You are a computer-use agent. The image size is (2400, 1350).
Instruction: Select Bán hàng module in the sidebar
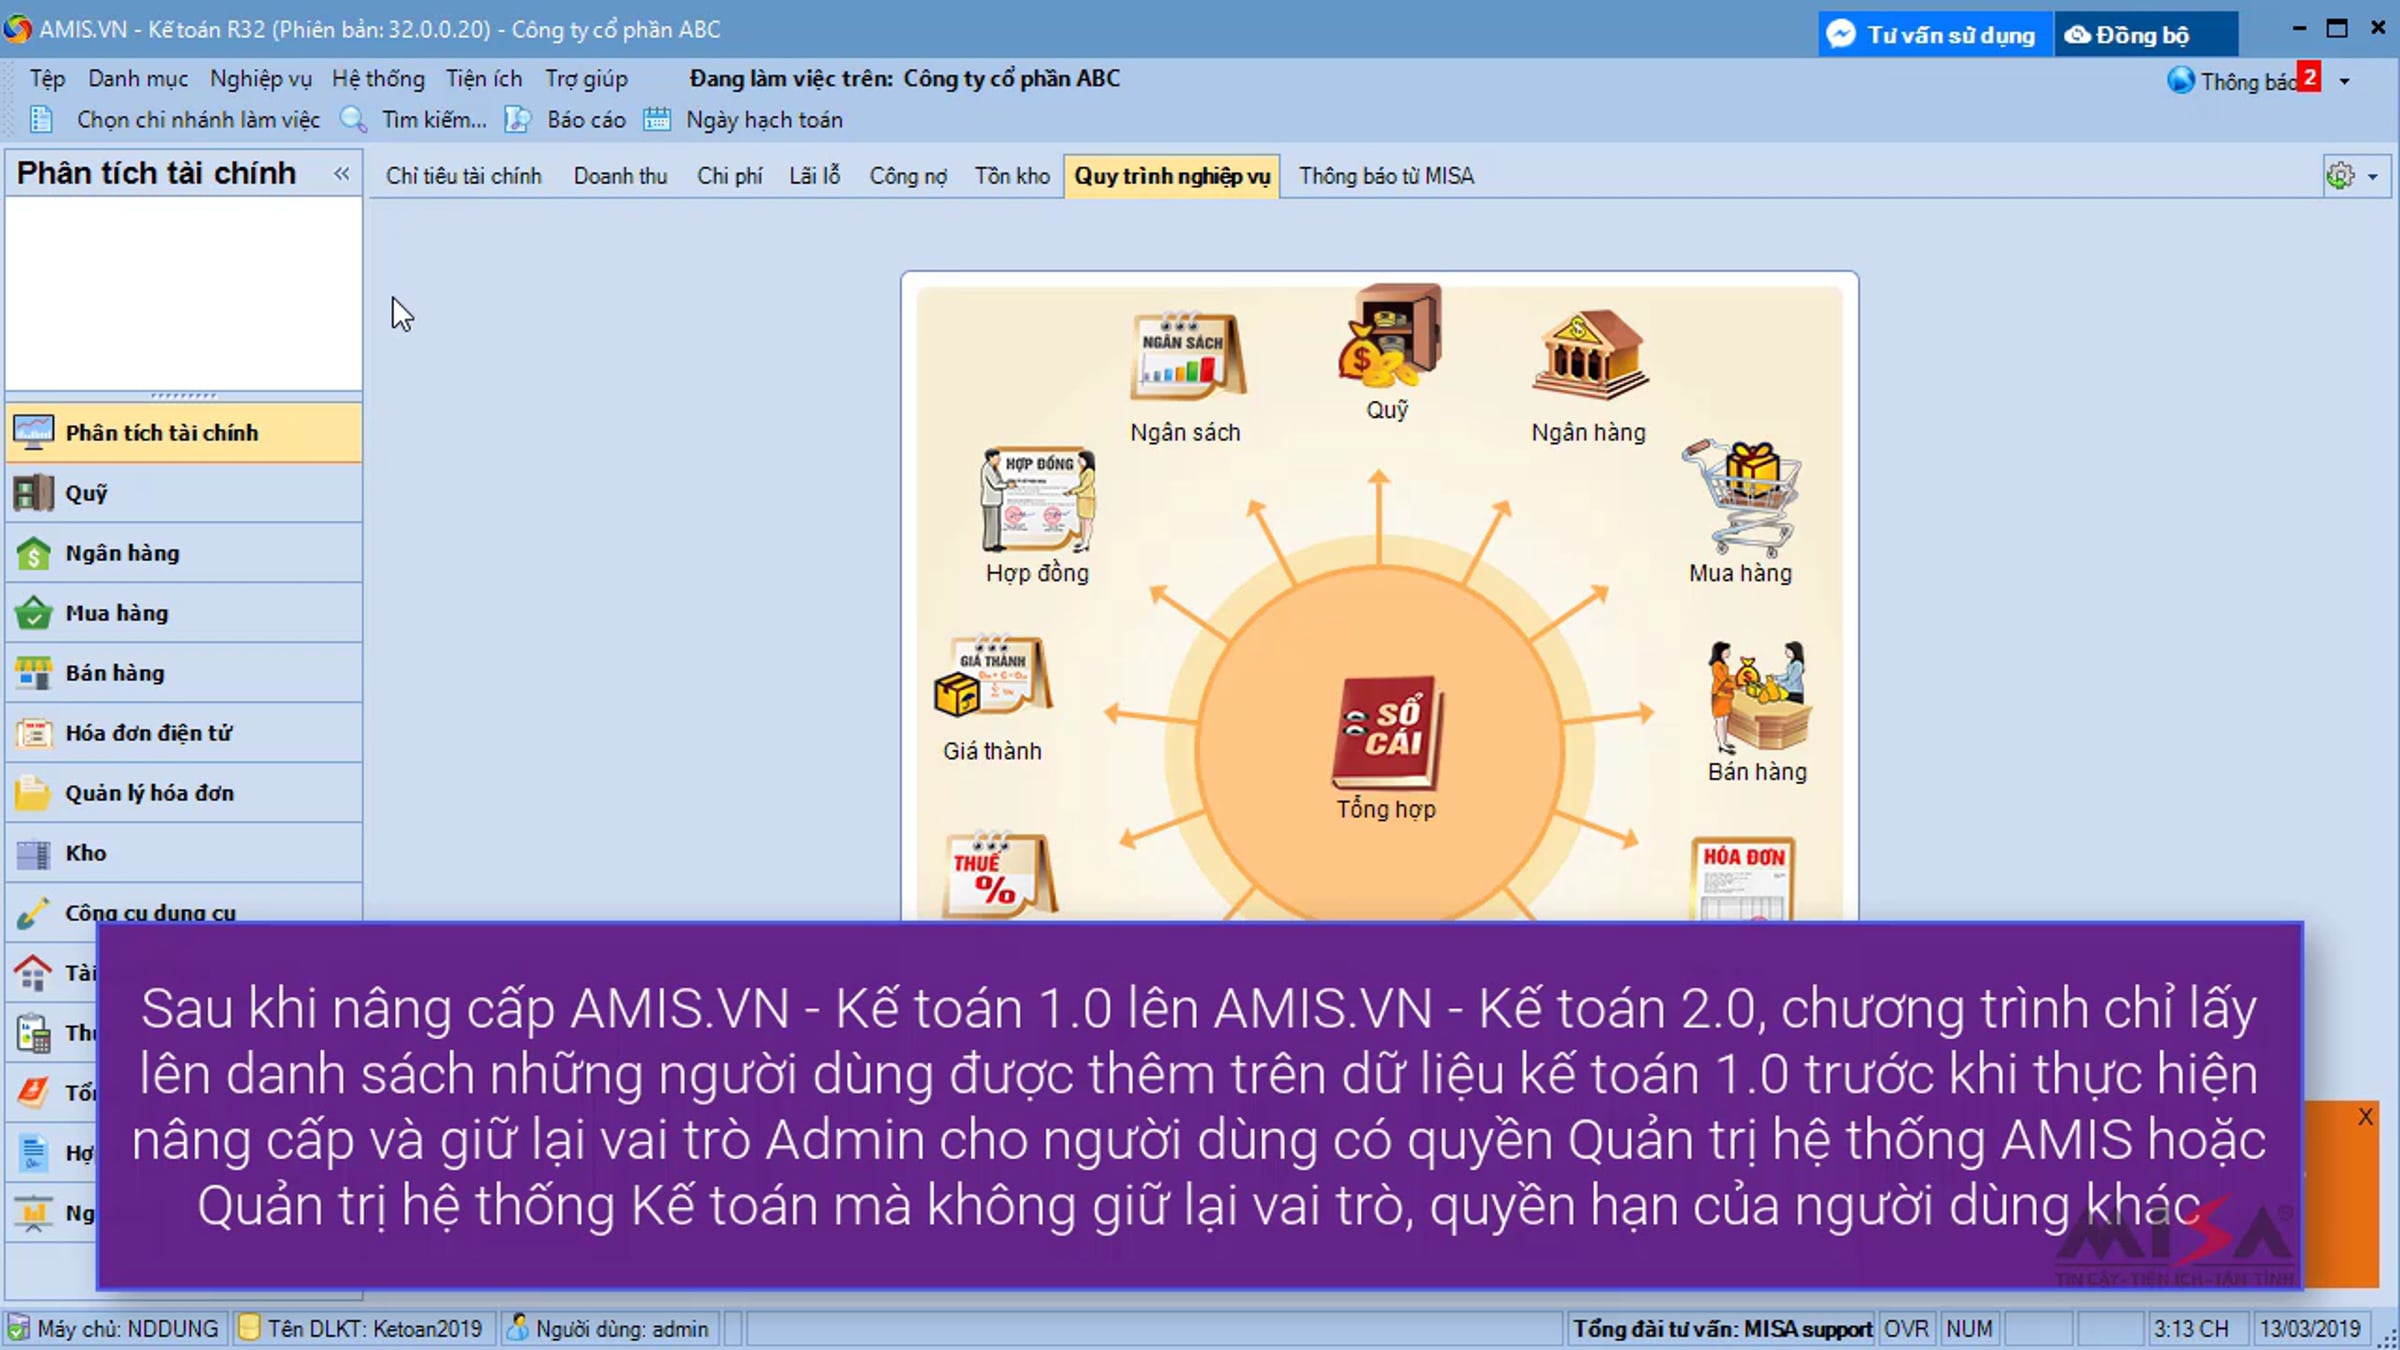point(184,673)
